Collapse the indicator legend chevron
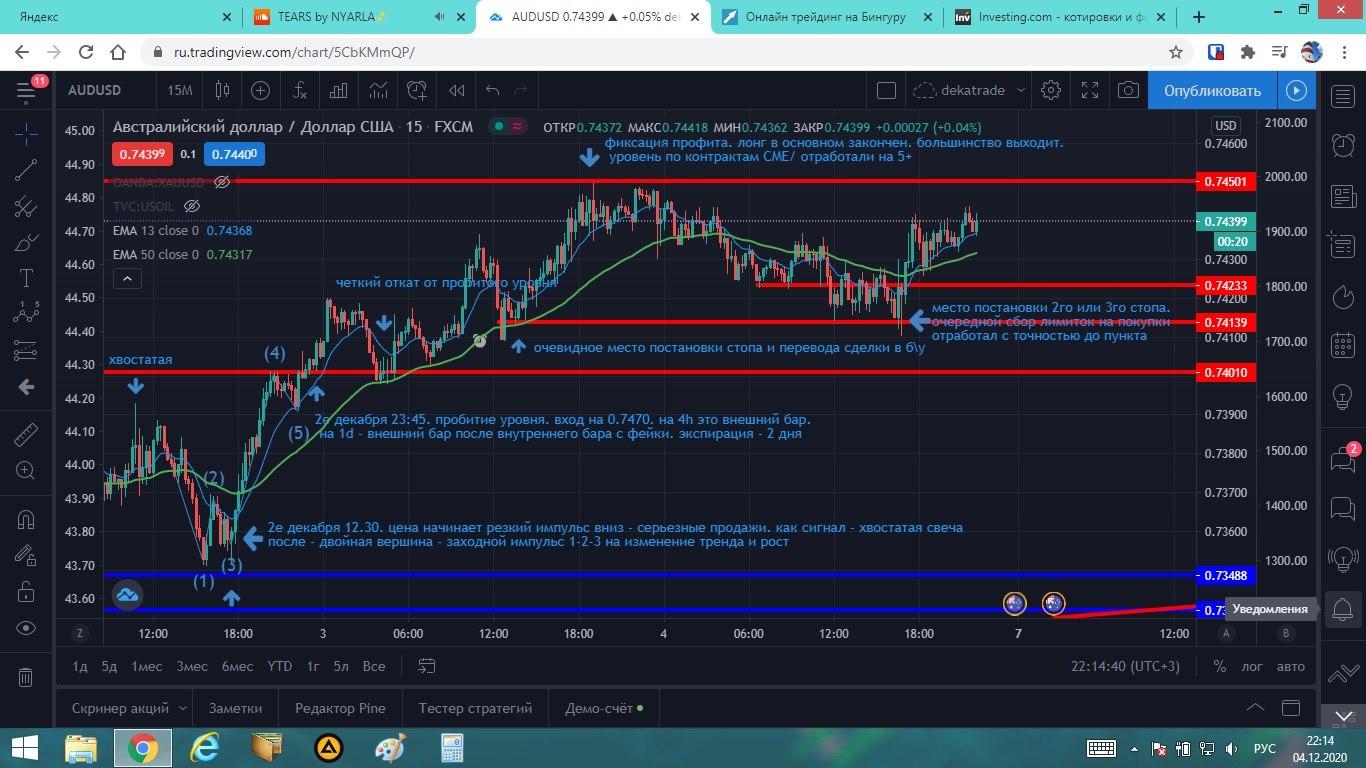The width and height of the screenshot is (1366, 768). 127,281
